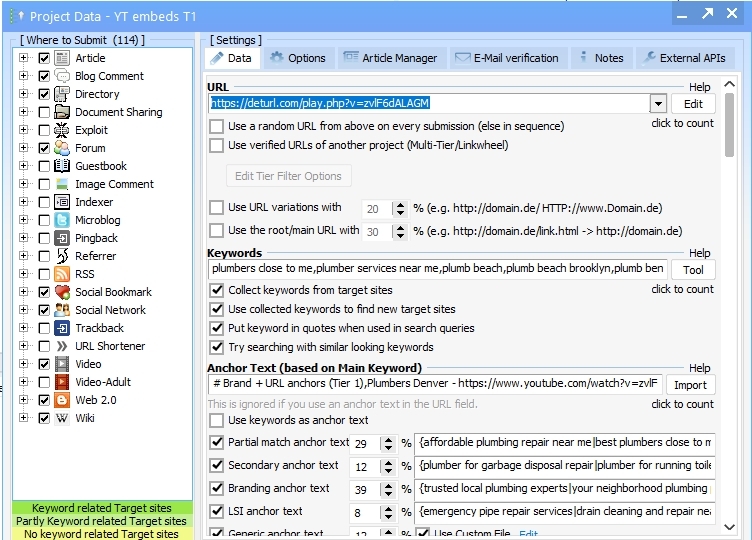Viewport: 752px width, 540px height.
Task: Click the Keywords input field
Action: [x=437, y=270]
